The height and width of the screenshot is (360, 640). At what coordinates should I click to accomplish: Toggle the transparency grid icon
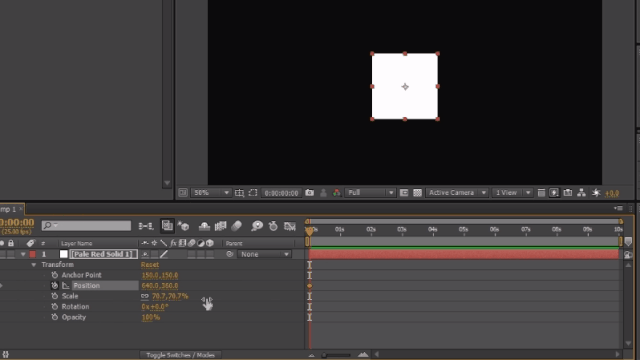(417, 193)
